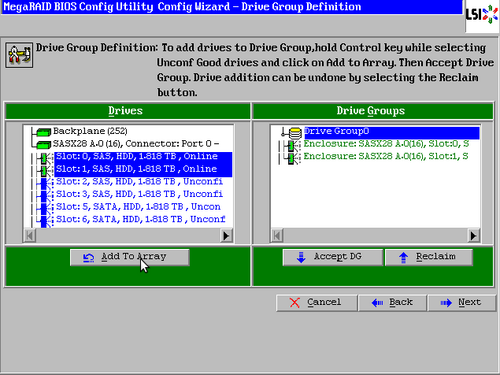Click the Accept DG button
This screenshot has width=500, height=375.
(x=333, y=257)
